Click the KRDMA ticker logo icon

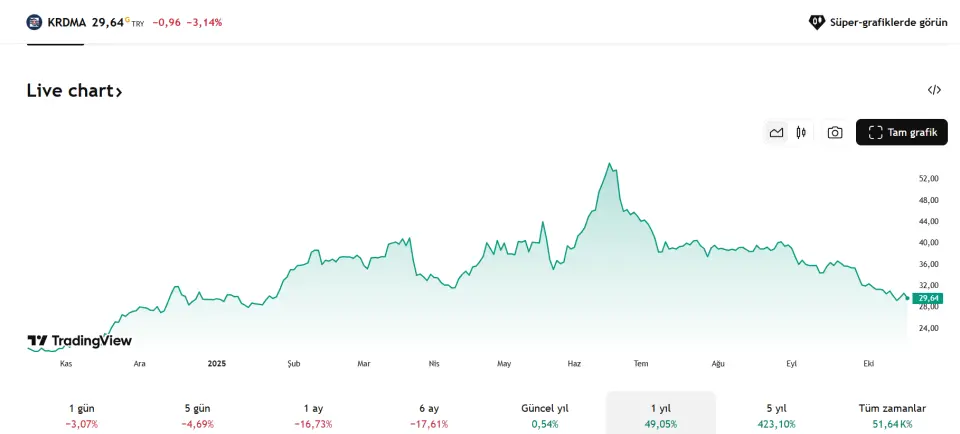pos(35,21)
